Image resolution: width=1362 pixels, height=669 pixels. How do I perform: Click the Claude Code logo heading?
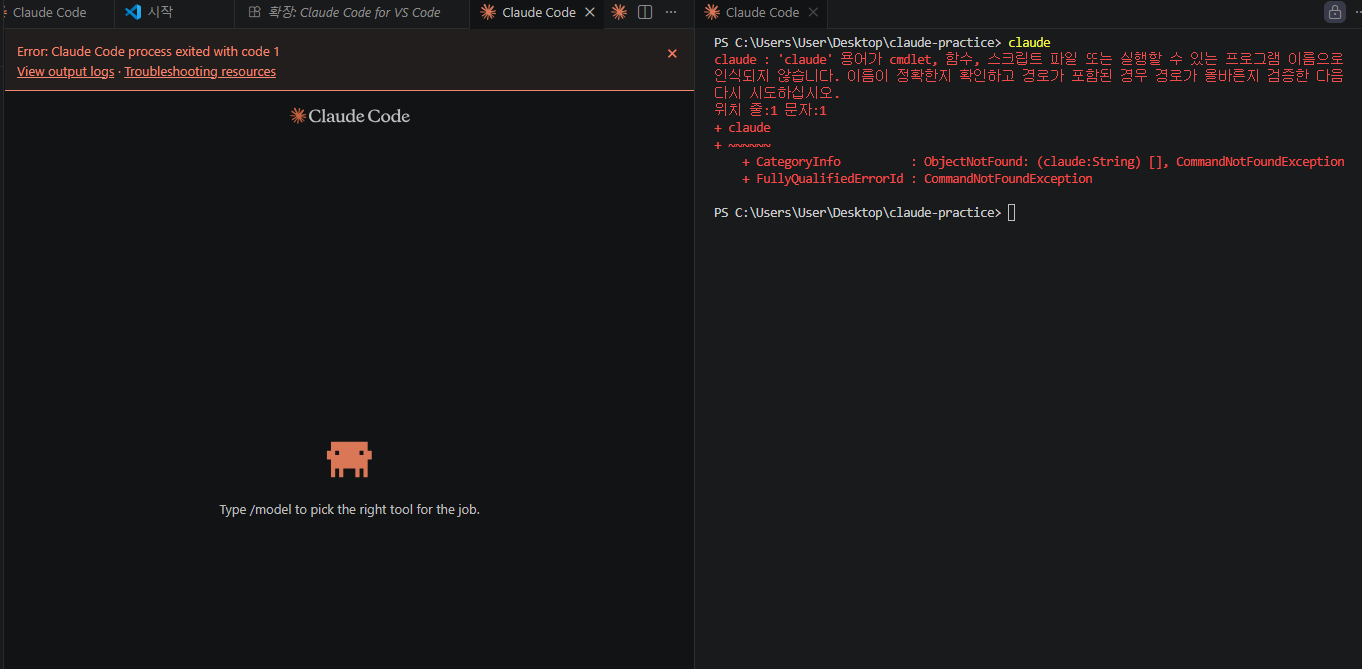click(x=350, y=116)
